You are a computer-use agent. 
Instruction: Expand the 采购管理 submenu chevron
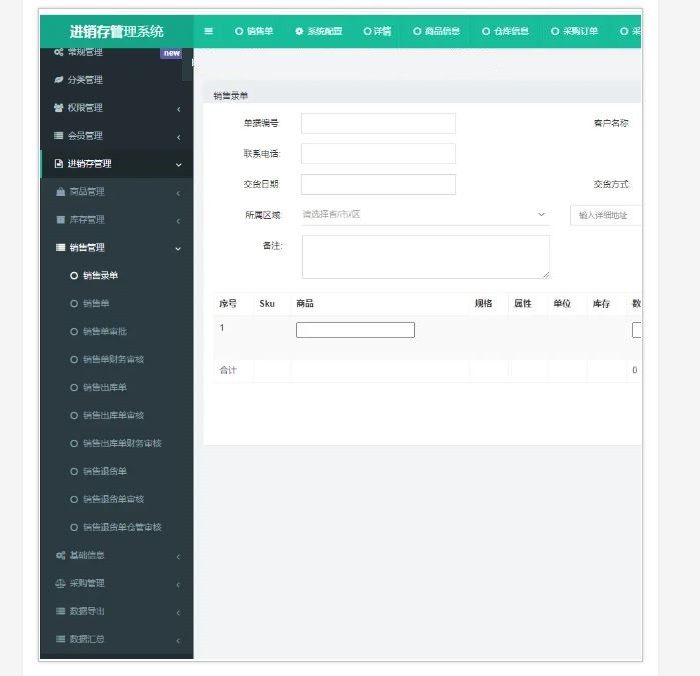tap(179, 585)
